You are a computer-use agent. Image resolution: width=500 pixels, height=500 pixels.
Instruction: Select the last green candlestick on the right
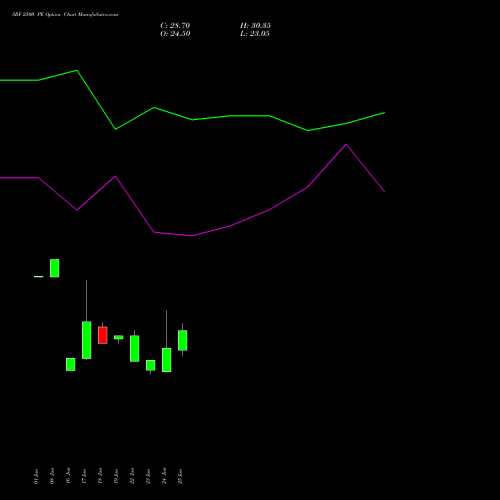click(x=183, y=340)
